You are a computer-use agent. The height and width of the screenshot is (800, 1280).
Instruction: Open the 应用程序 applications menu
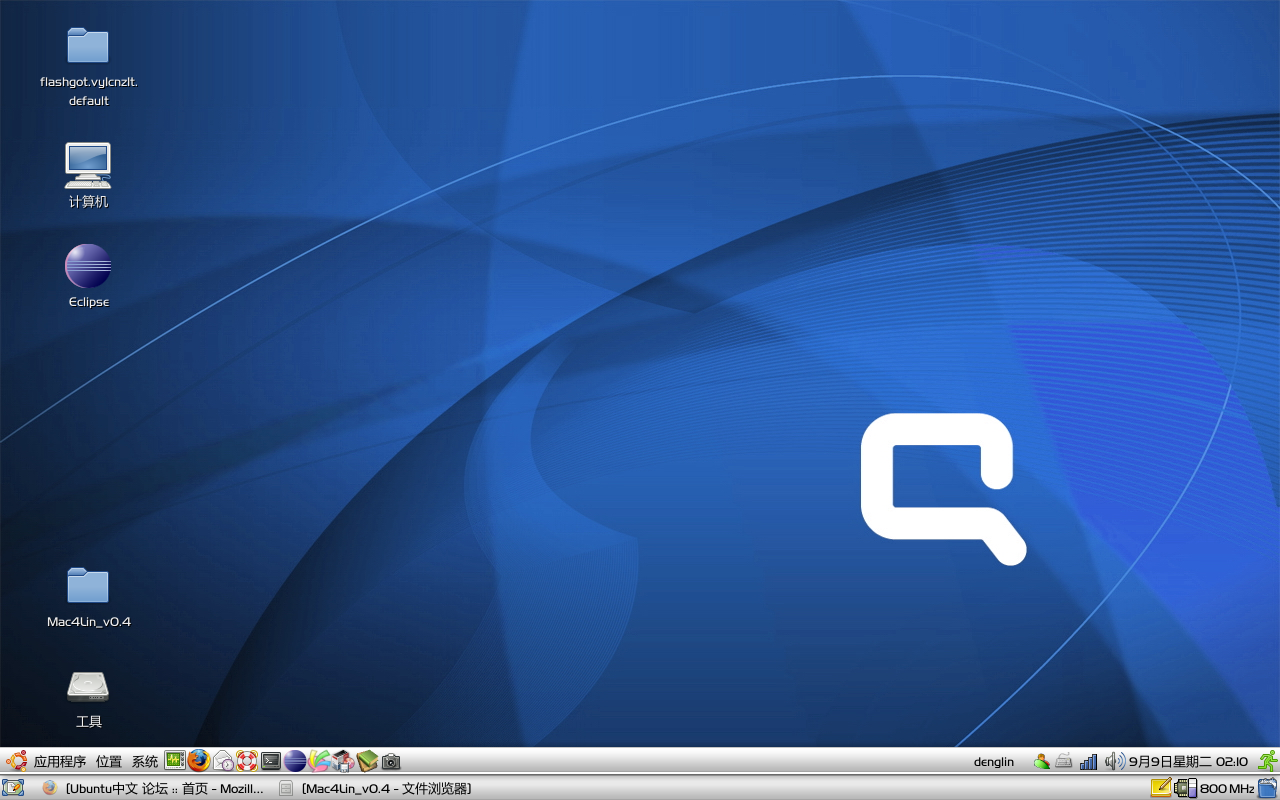60,762
